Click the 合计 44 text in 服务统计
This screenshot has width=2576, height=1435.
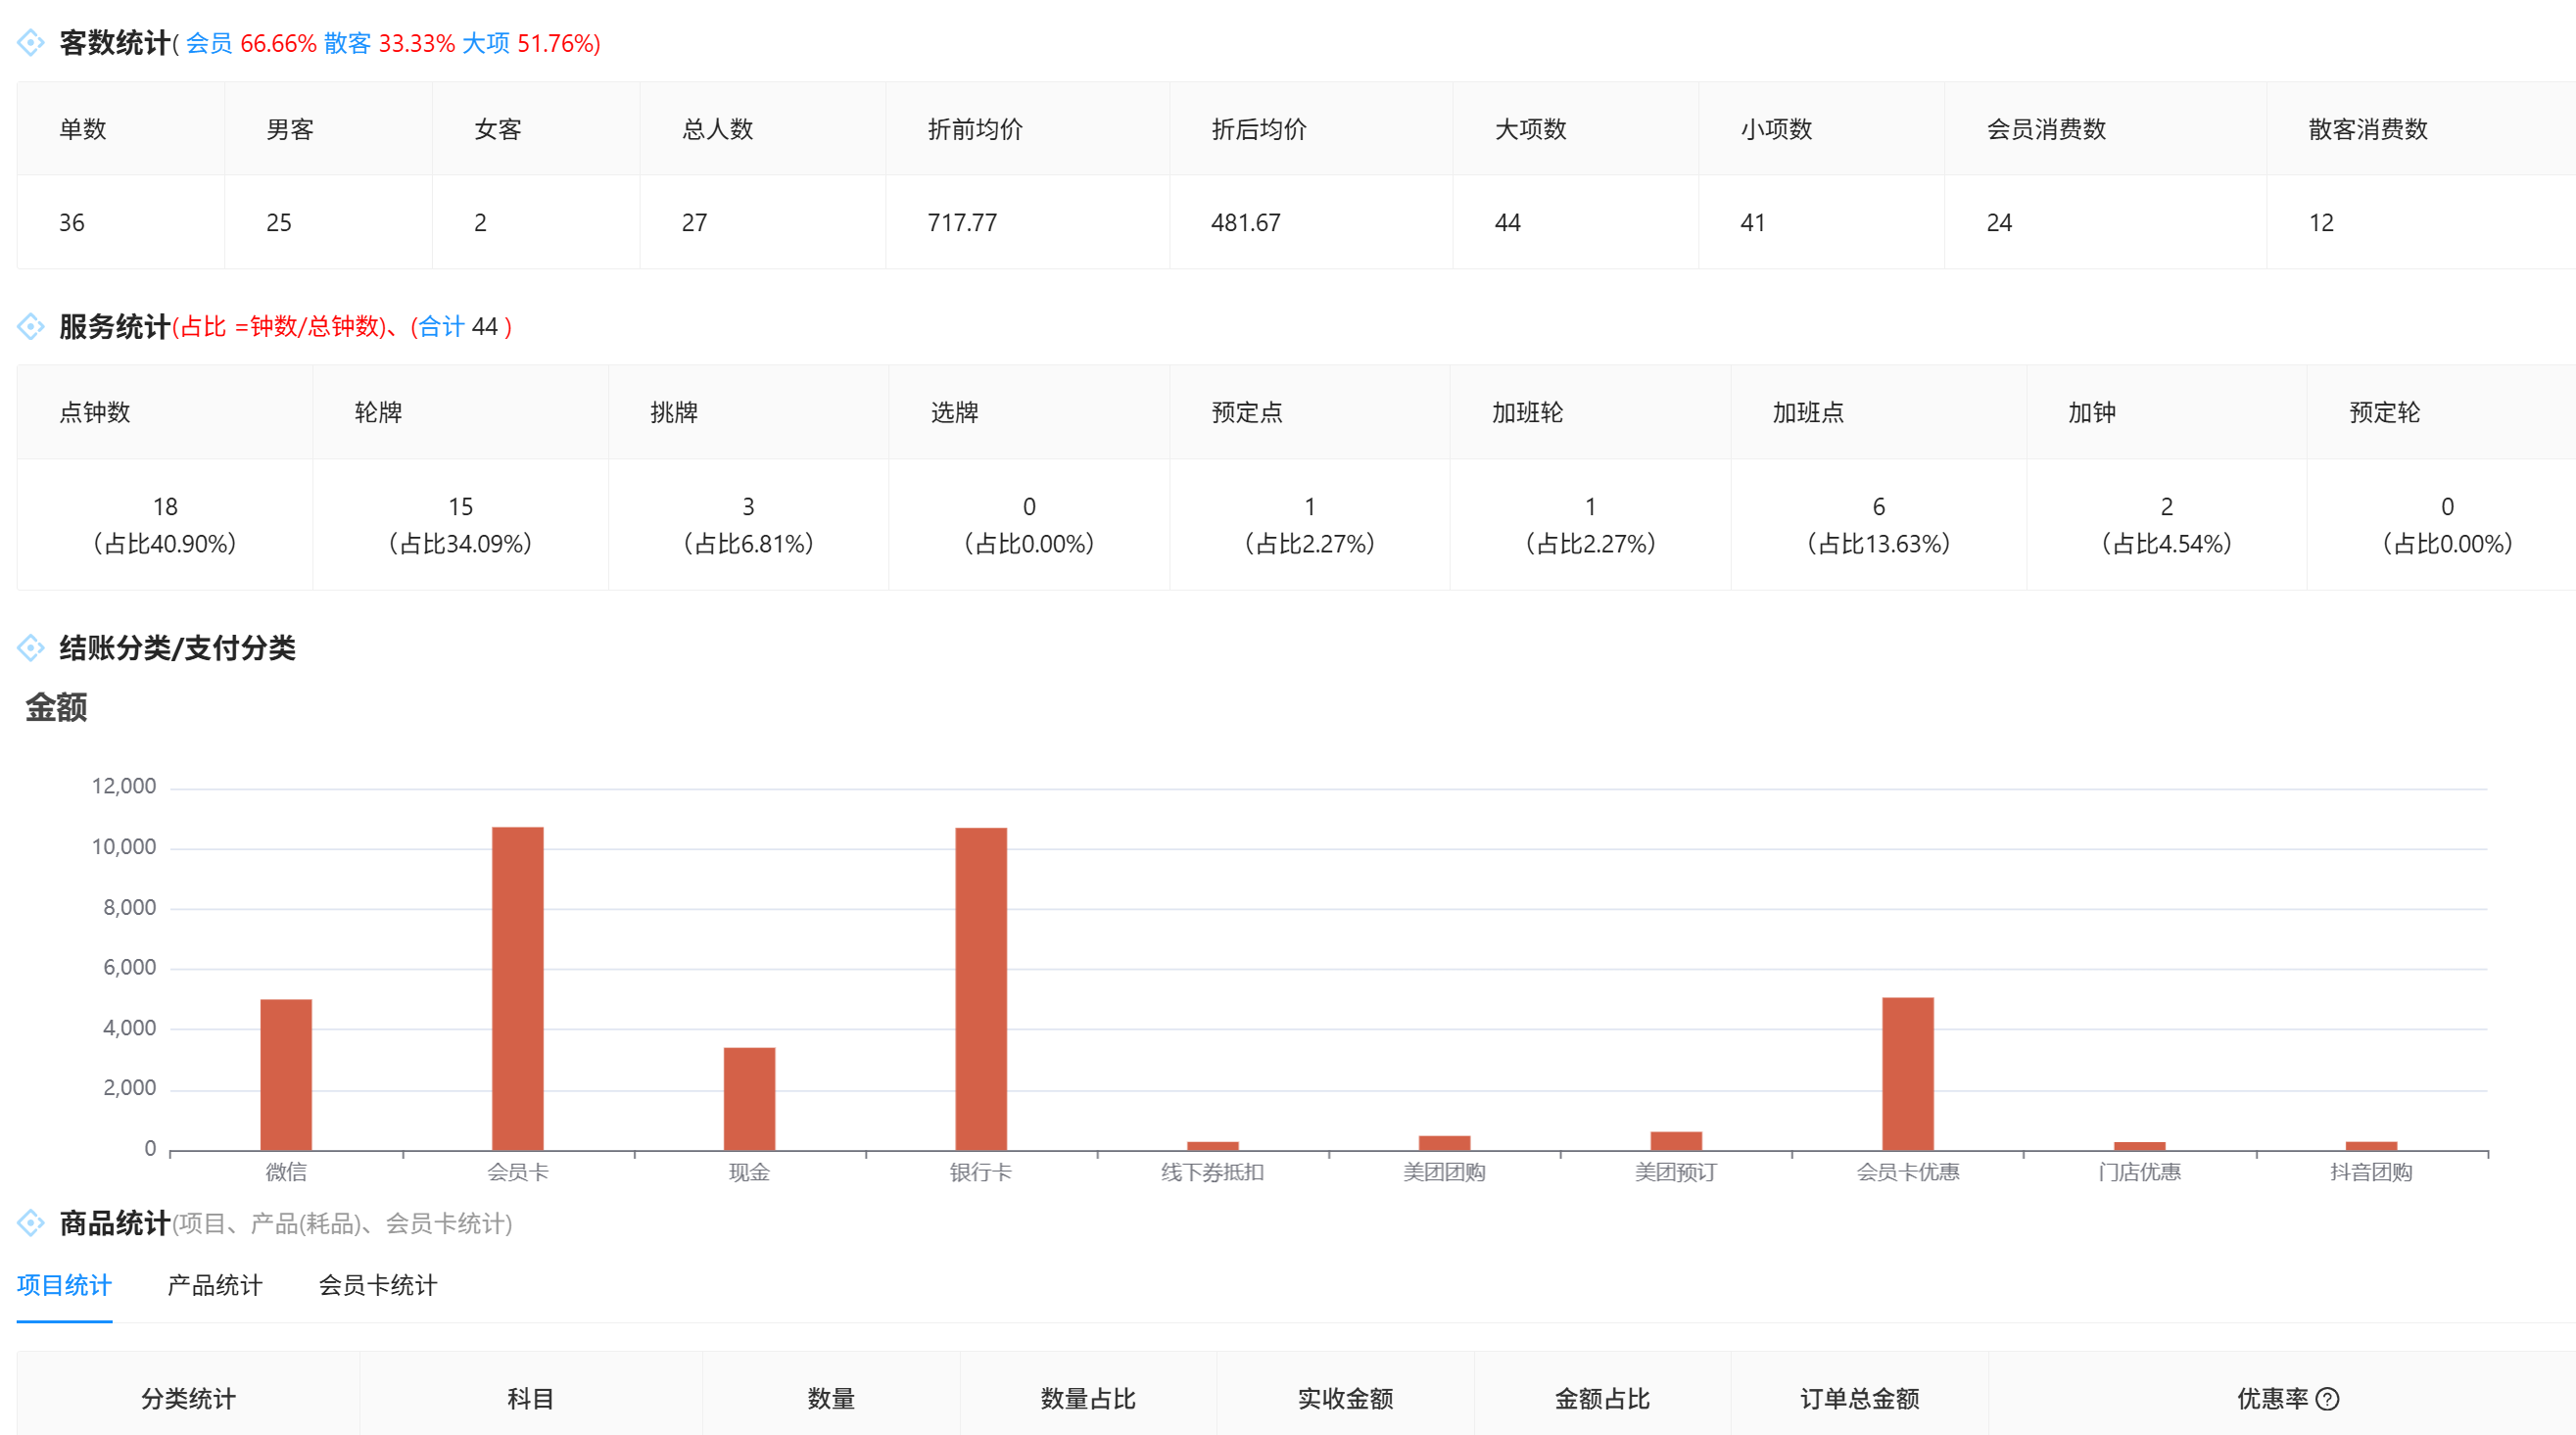(458, 326)
